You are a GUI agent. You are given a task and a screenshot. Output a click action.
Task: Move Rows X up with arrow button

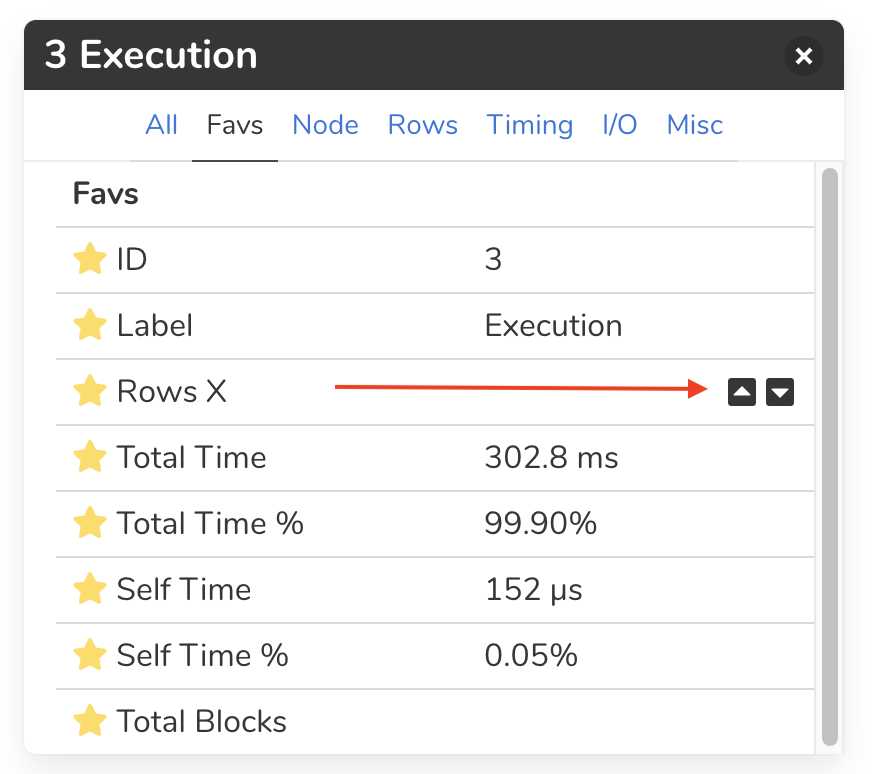click(741, 392)
